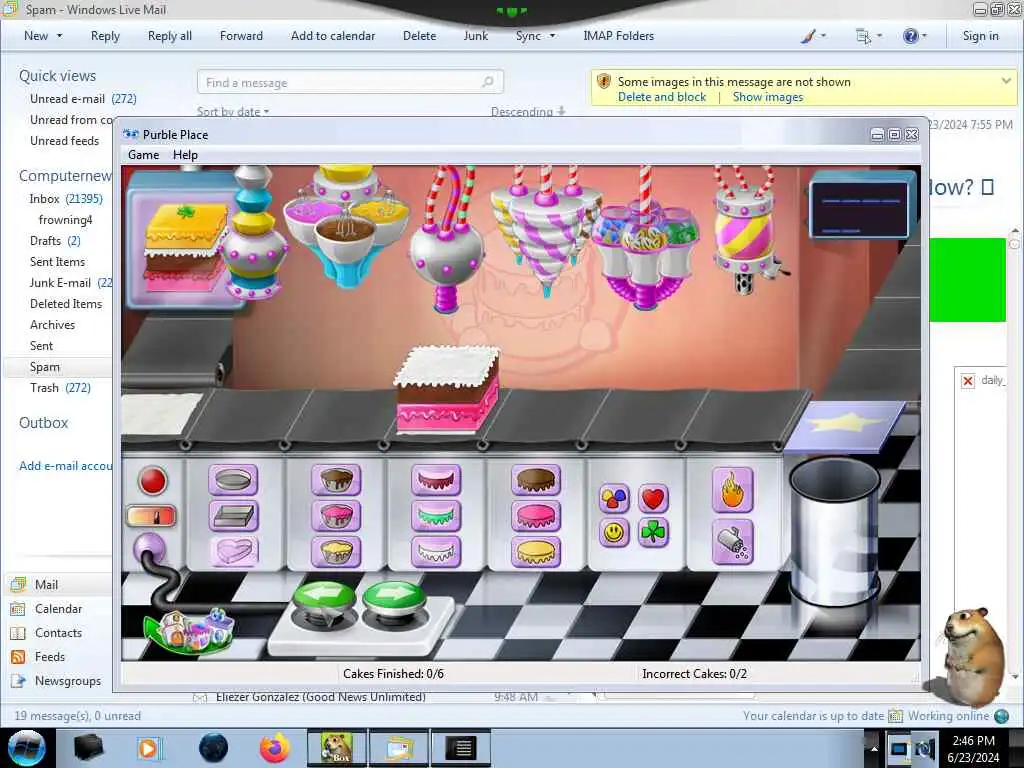Open the Deleted Items folder
Image resolution: width=1024 pixels, height=768 pixels.
tap(66, 304)
